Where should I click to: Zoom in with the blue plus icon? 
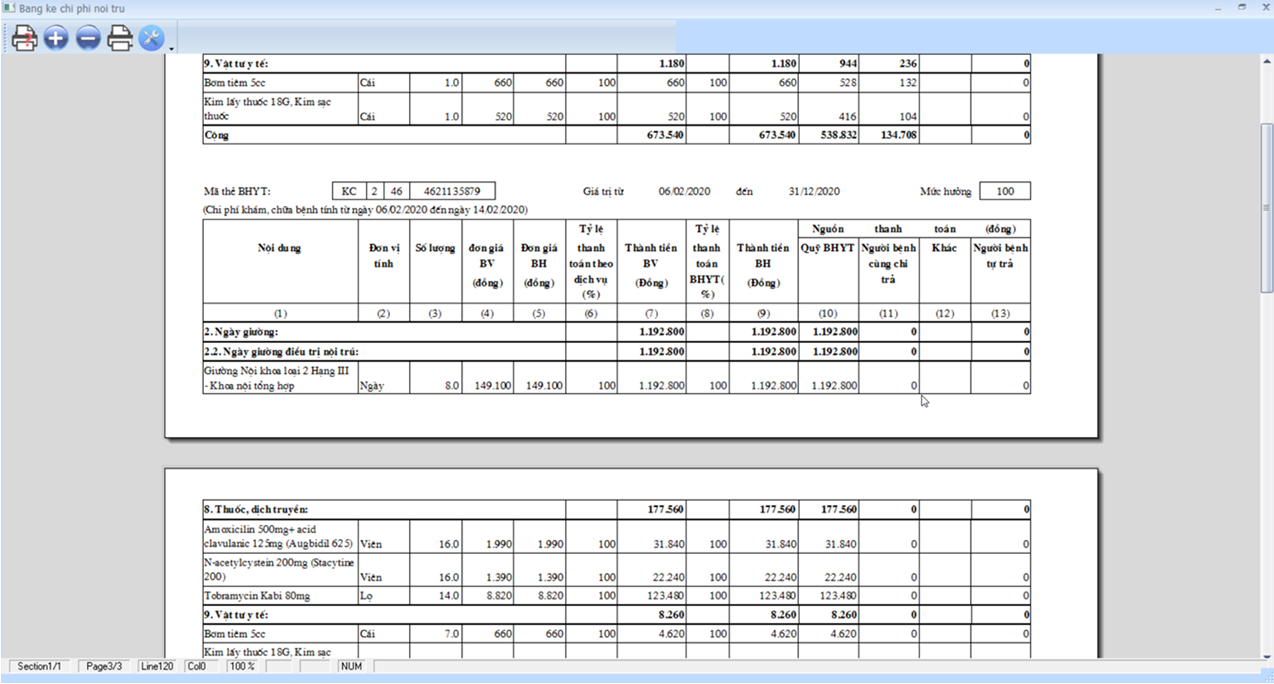(56, 38)
